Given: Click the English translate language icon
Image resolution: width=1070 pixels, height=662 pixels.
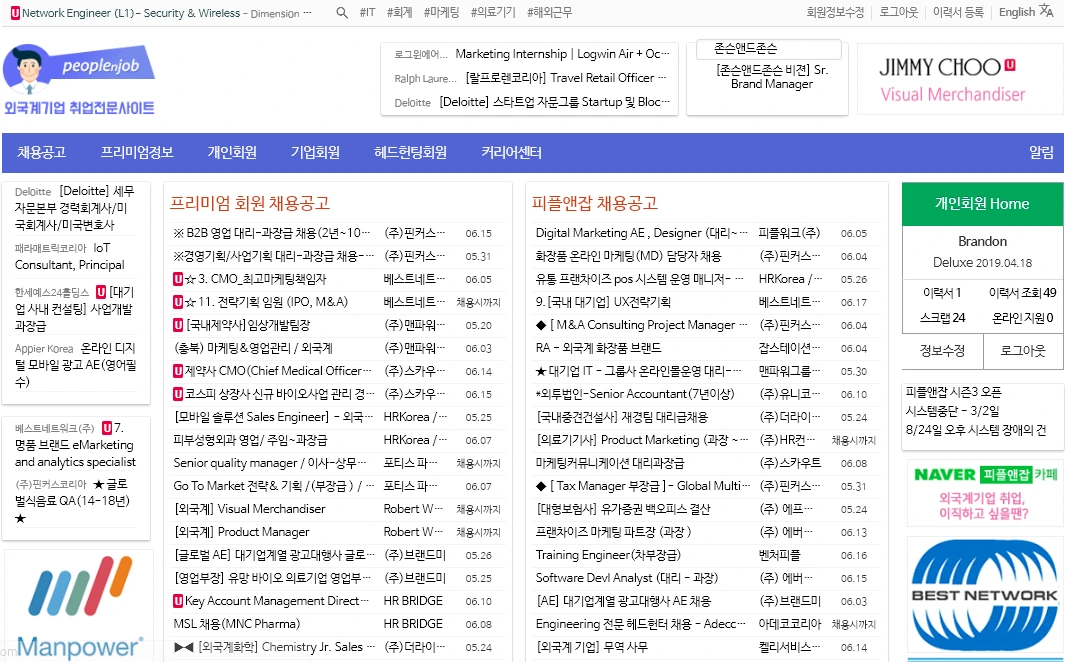Looking at the screenshot, I should pyautogui.click(x=1048, y=12).
